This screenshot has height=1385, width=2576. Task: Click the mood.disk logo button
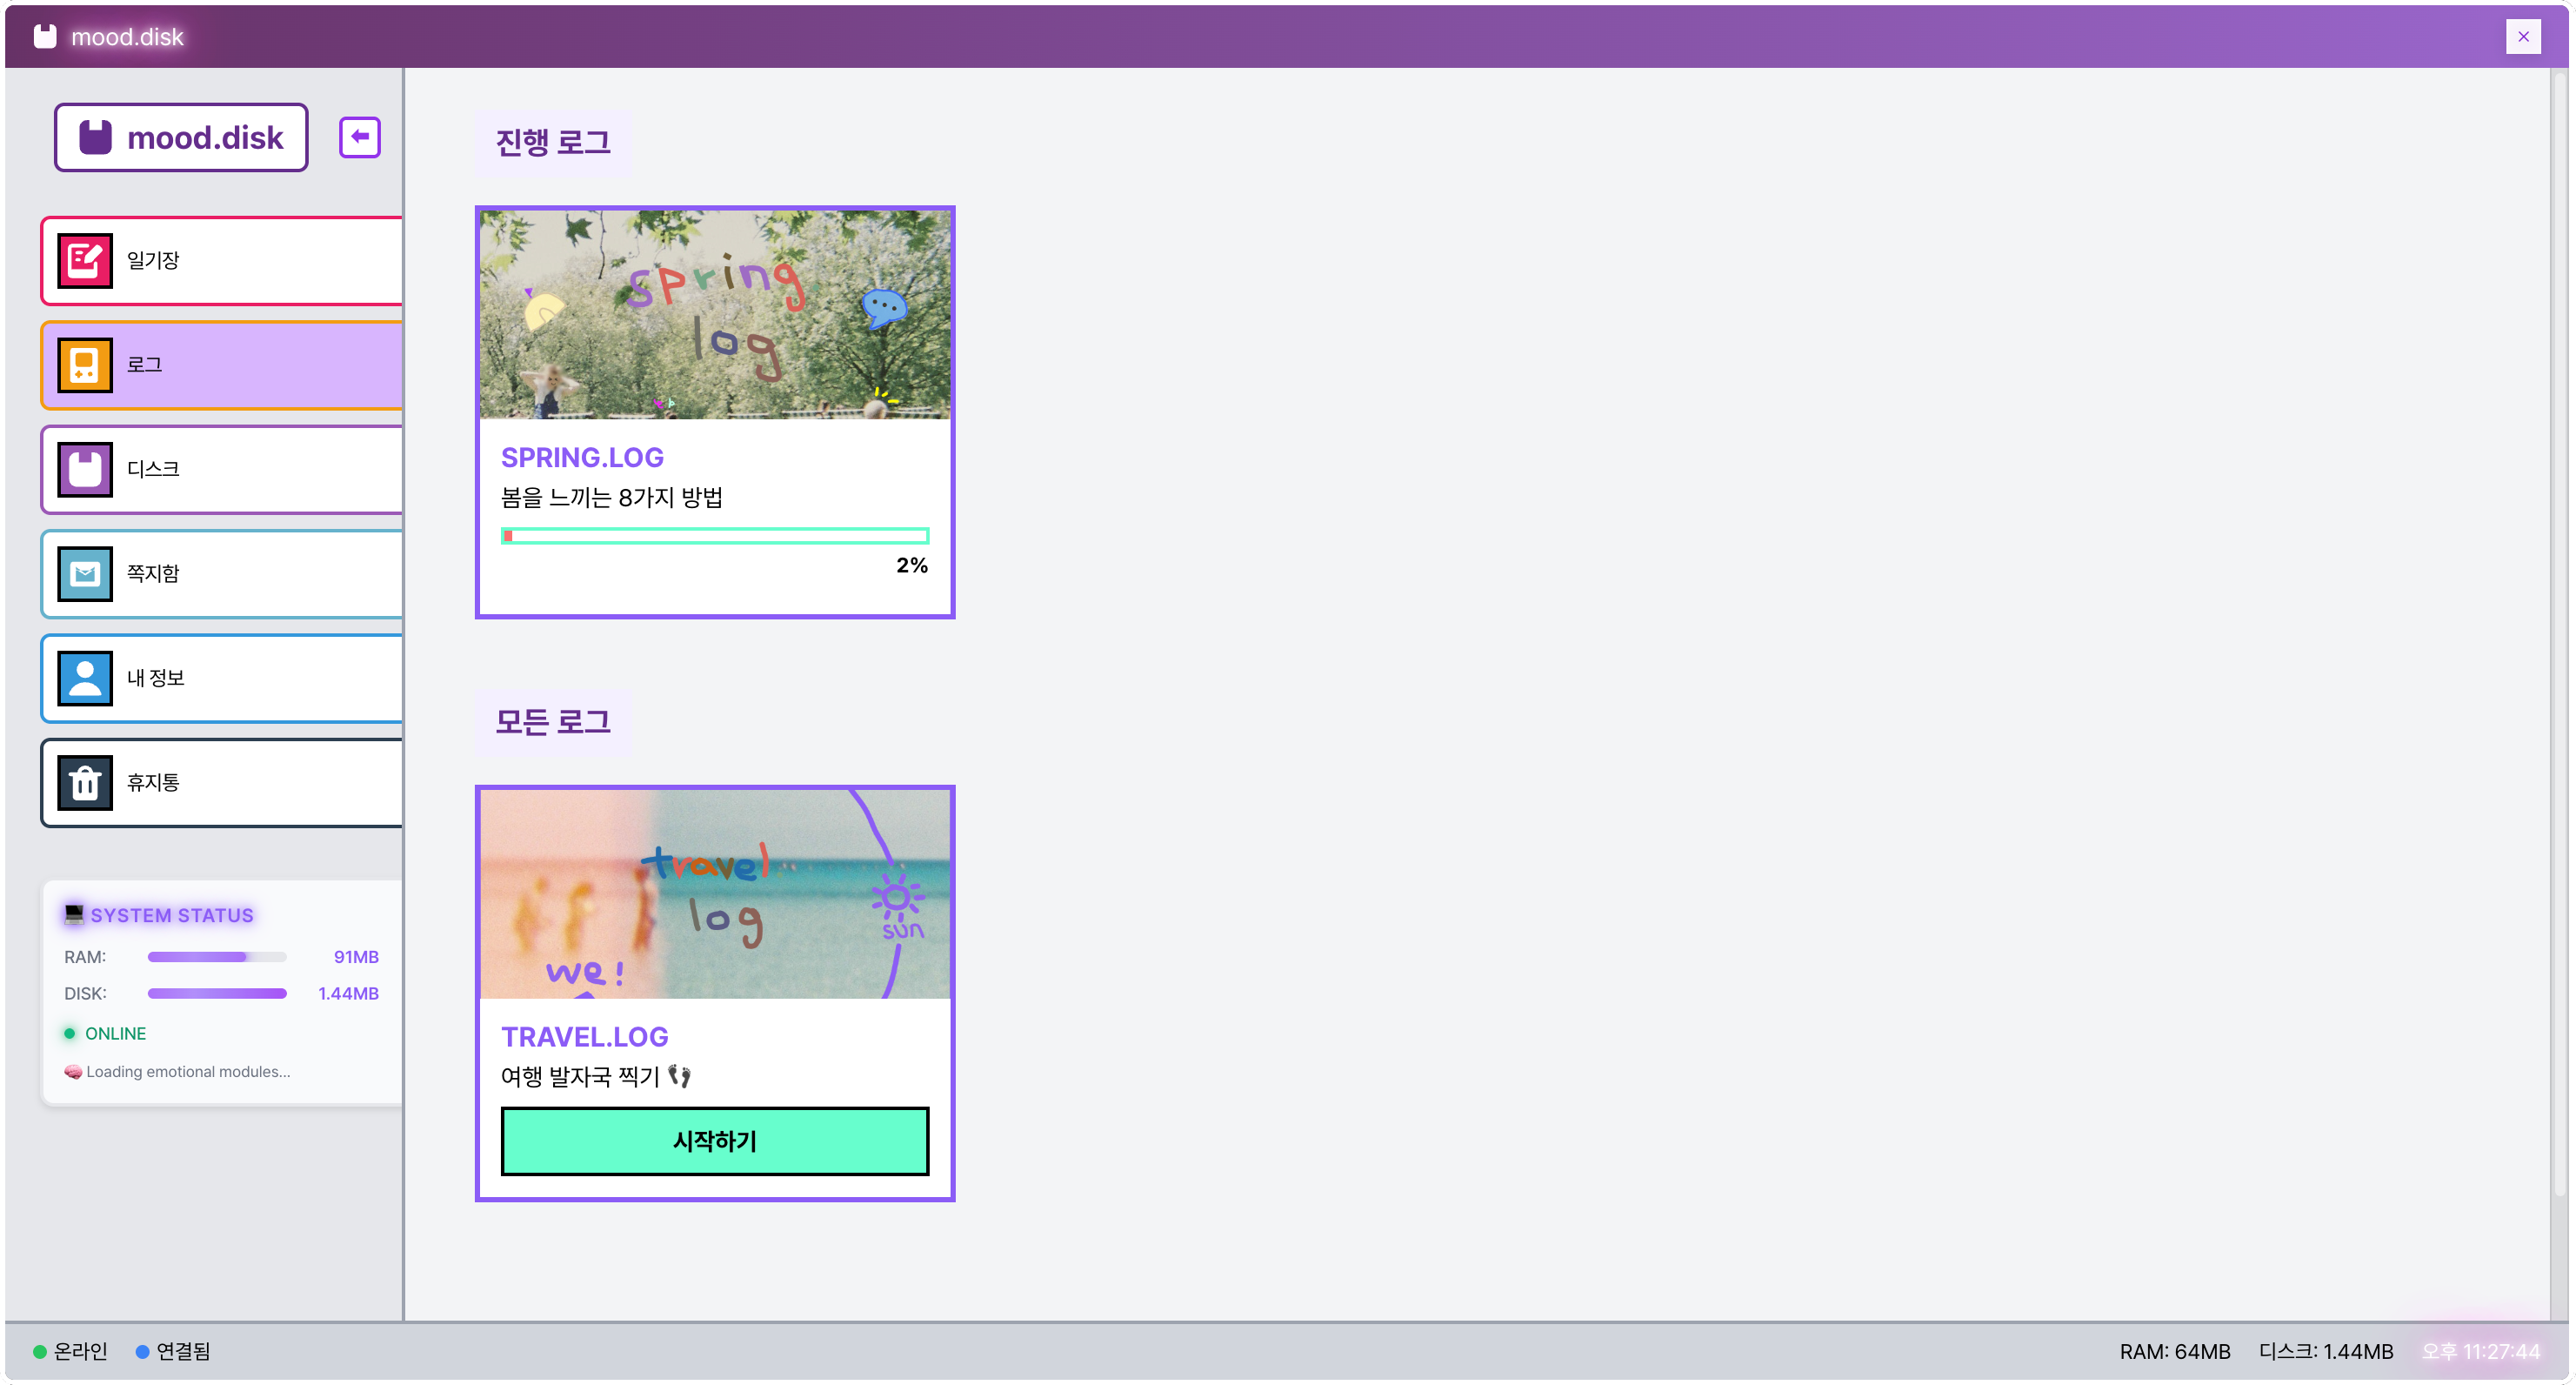coord(181,137)
